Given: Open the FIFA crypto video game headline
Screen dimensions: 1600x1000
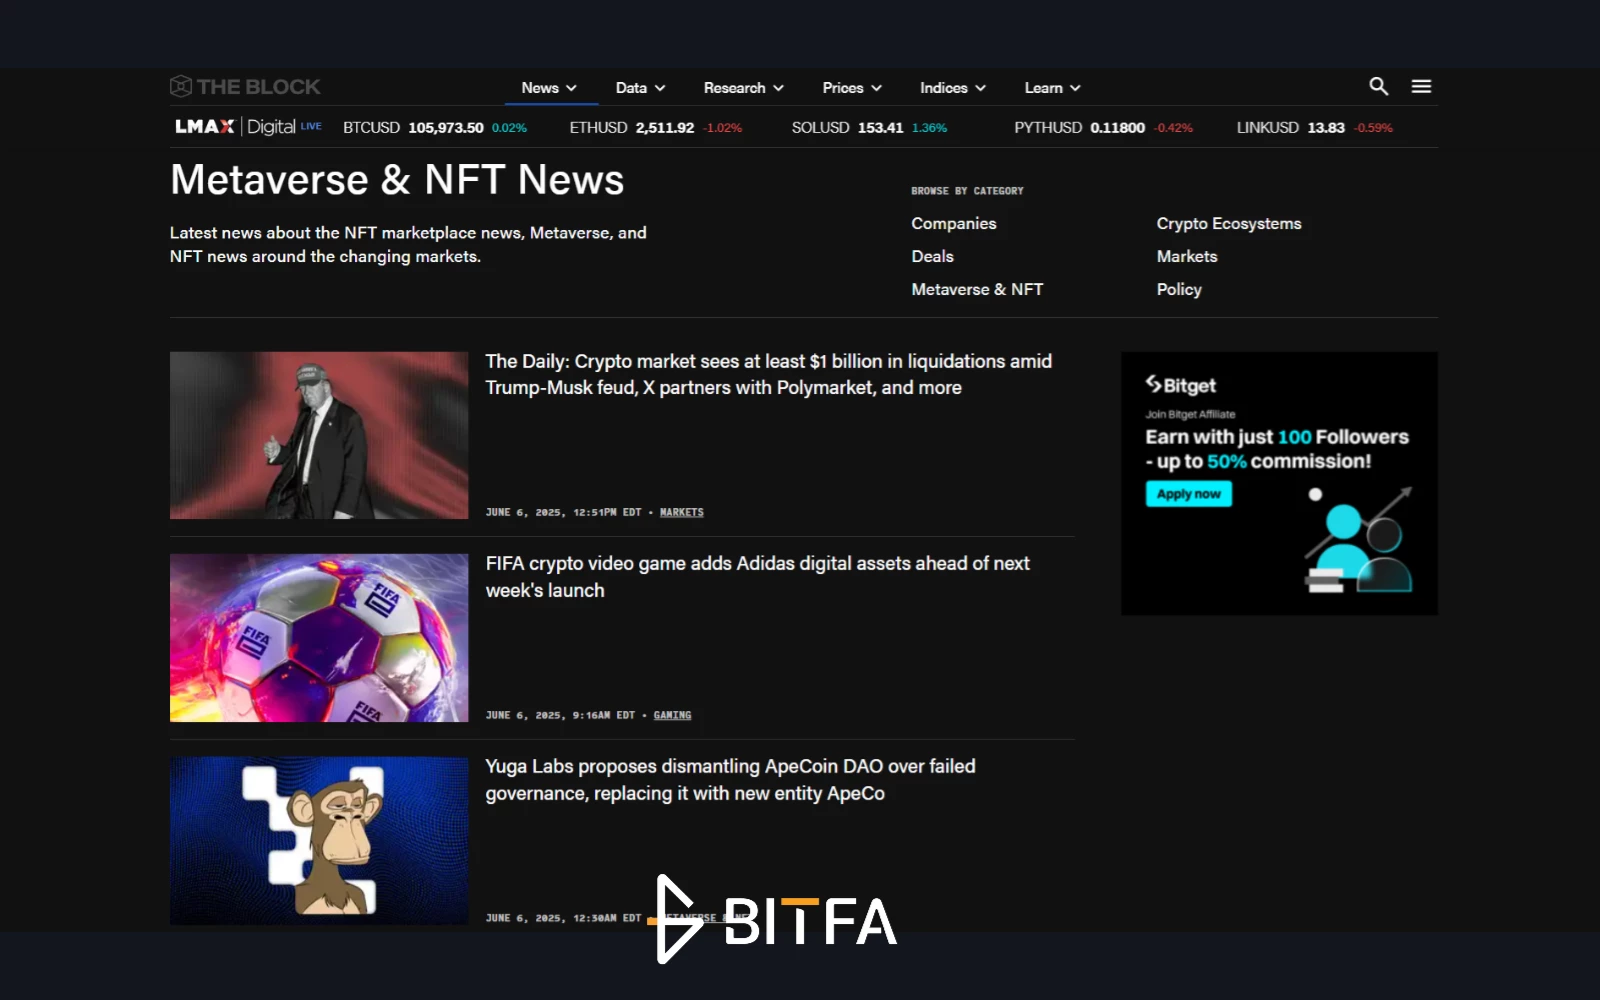Looking at the screenshot, I should click(757, 577).
